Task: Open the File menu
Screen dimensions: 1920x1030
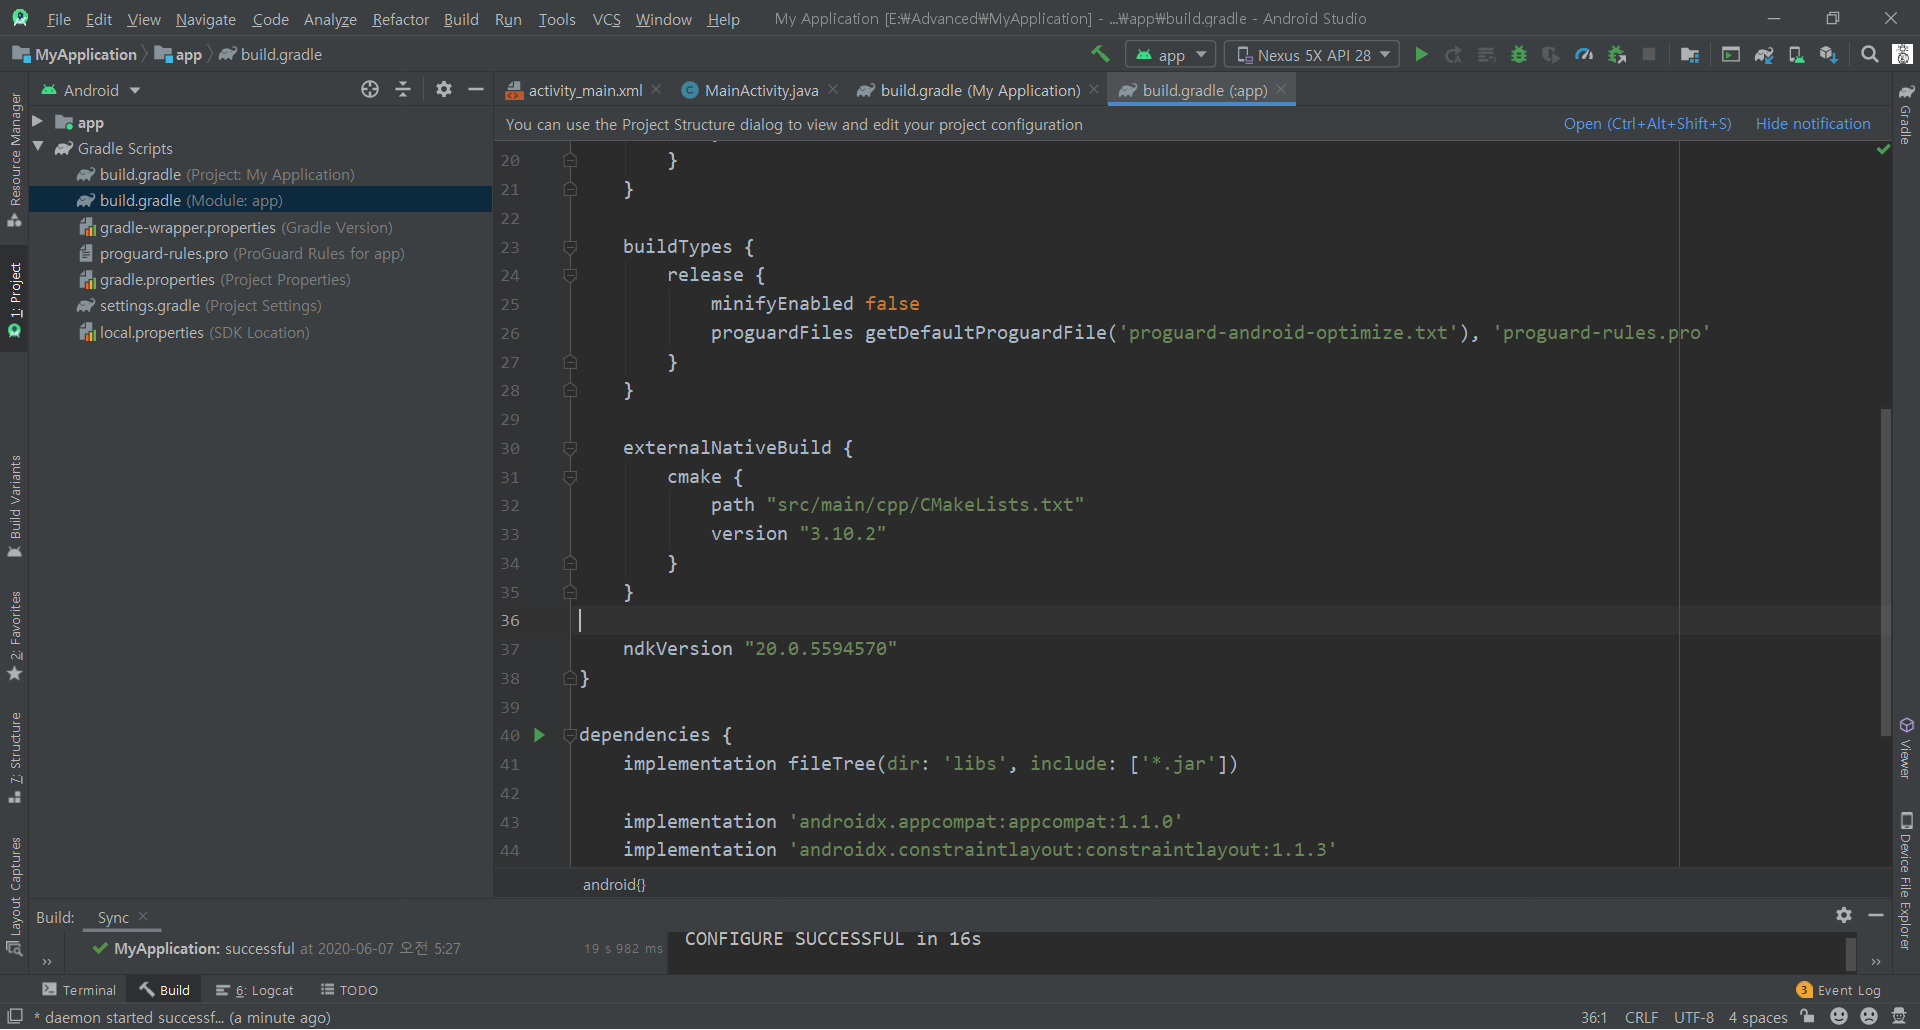Action: pyautogui.click(x=59, y=19)
